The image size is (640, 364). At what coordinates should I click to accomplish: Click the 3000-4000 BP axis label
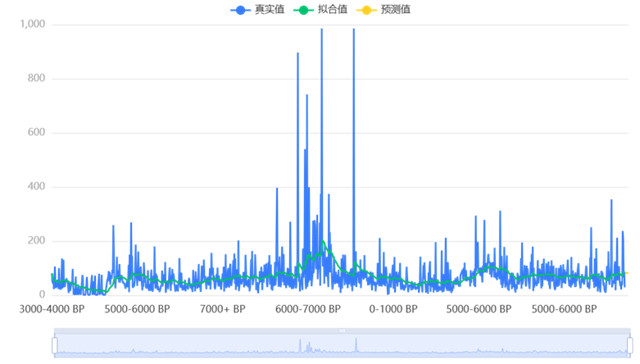pyautogui.click(x=52, y=309)
